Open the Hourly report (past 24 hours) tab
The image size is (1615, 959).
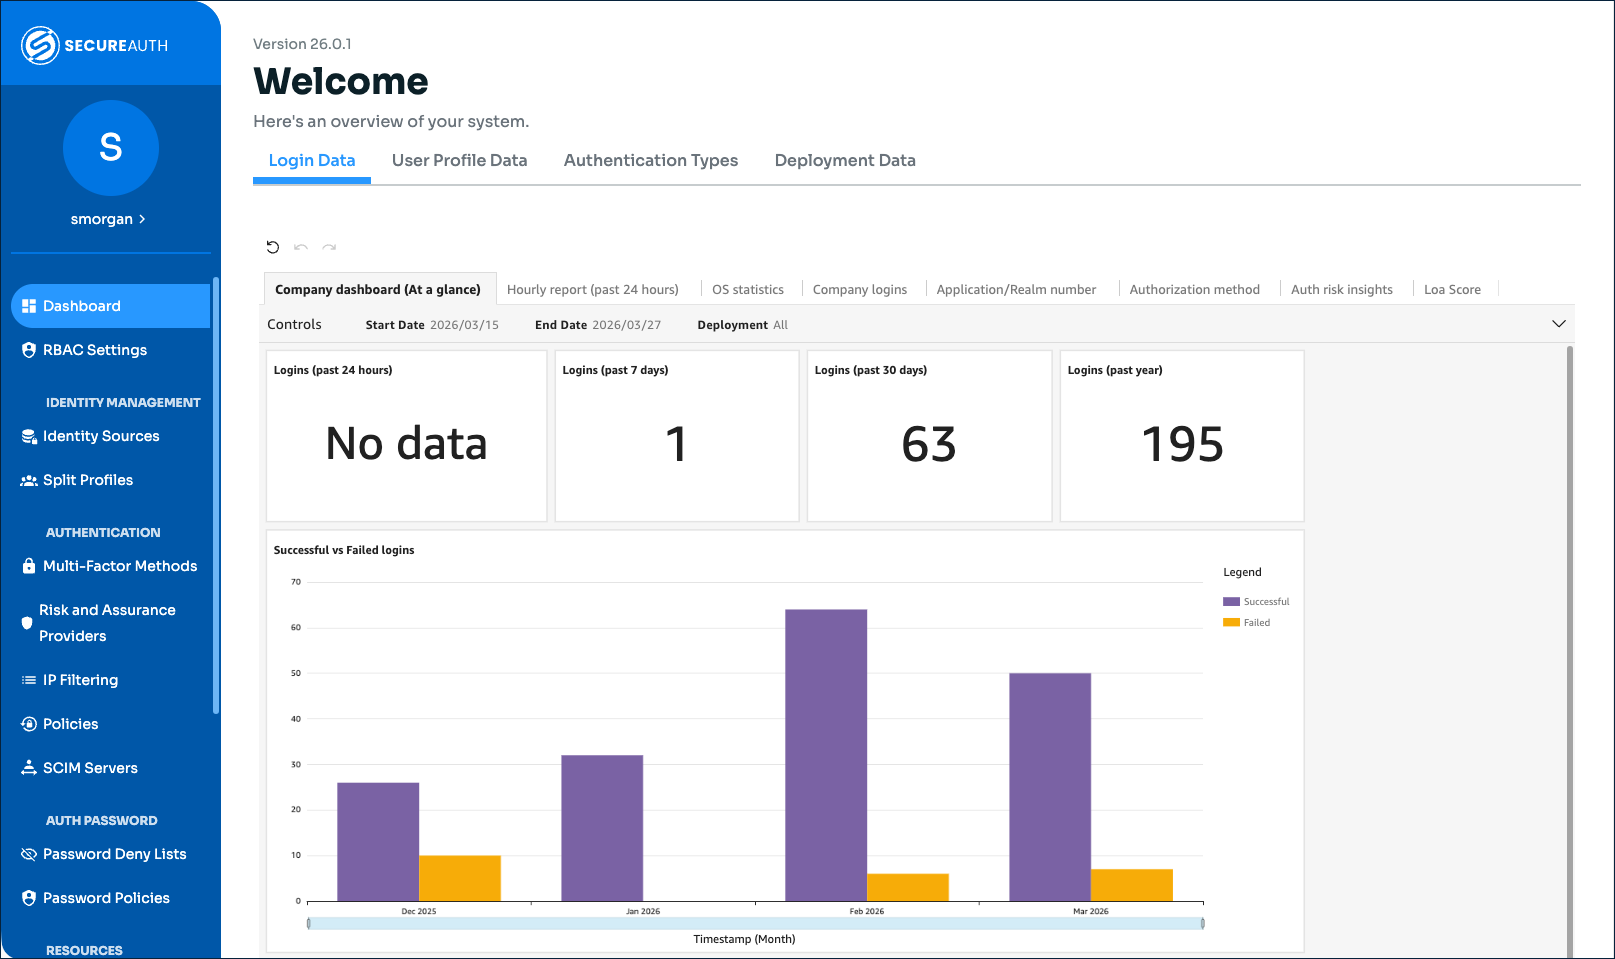[x=593, y=289]
